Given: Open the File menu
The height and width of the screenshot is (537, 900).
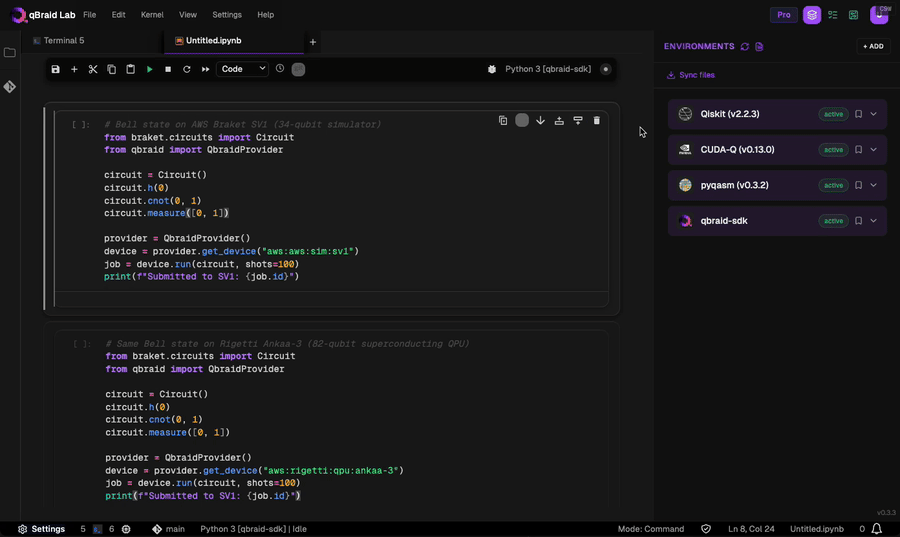Looking at the screenshot, I should (x=90, y=15).
